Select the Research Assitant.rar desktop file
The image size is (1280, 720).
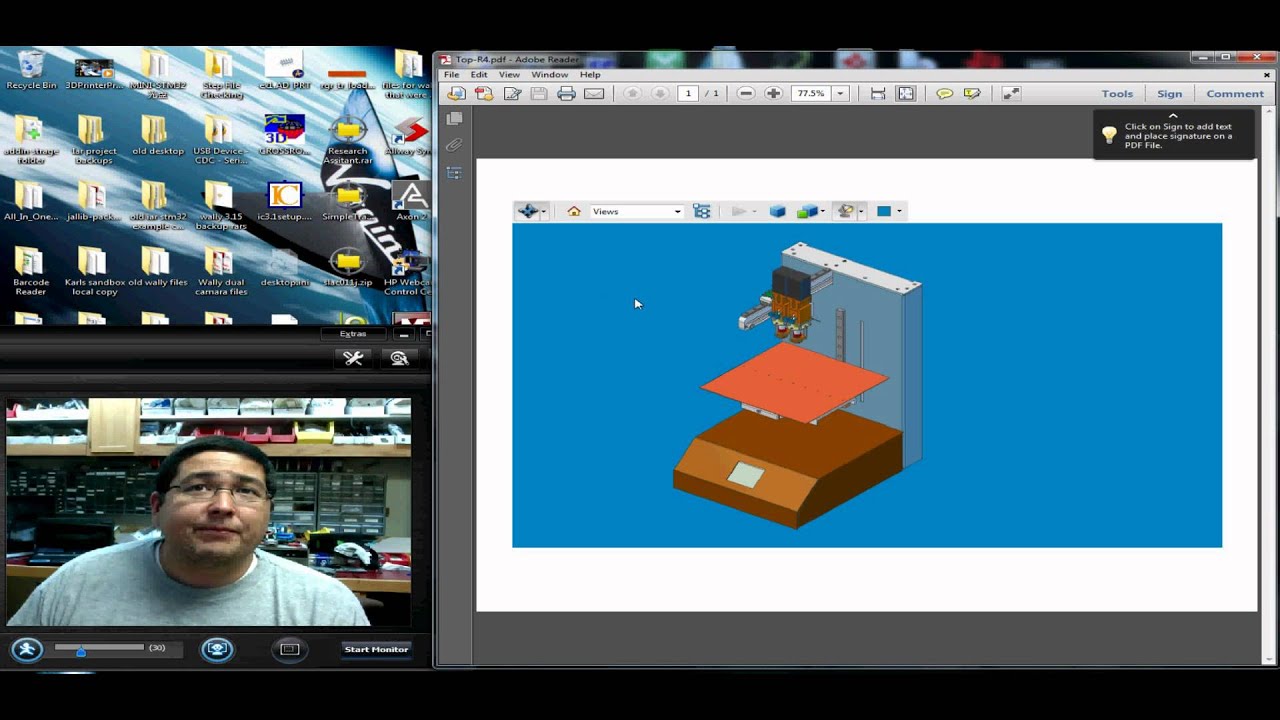[x=347, y=141]
